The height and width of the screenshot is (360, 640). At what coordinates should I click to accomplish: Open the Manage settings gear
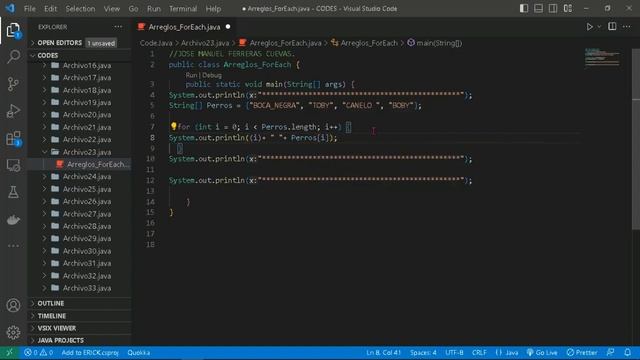click(x=13, y=332)
